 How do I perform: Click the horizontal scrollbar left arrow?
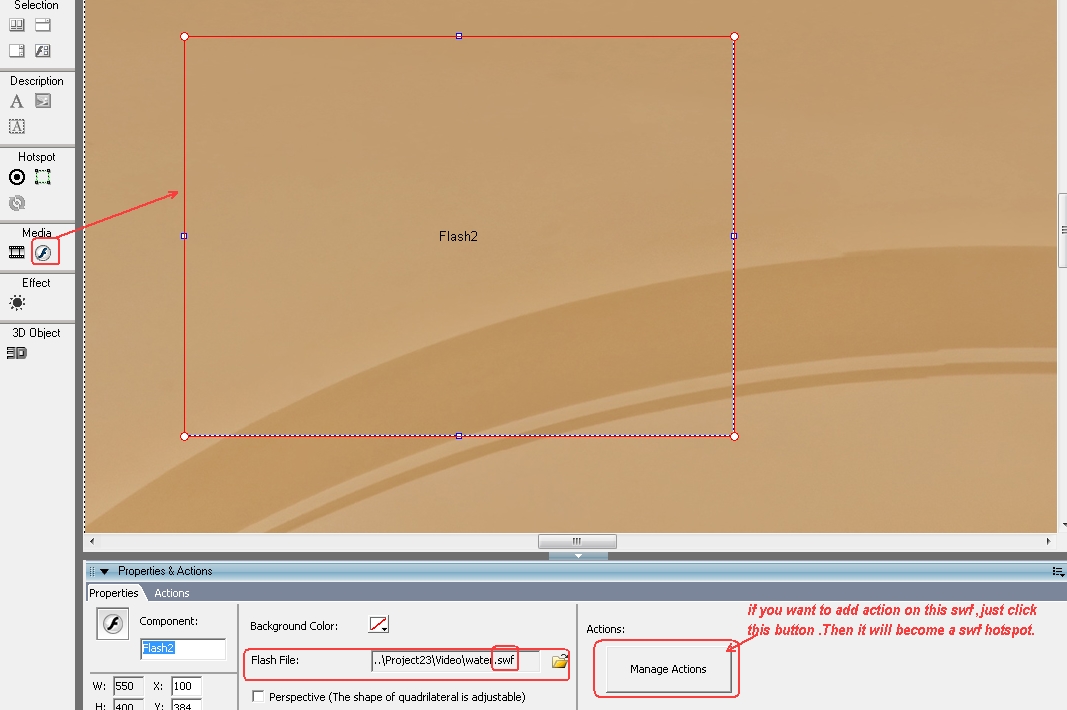pyautogui.click(x=92, y=541)
